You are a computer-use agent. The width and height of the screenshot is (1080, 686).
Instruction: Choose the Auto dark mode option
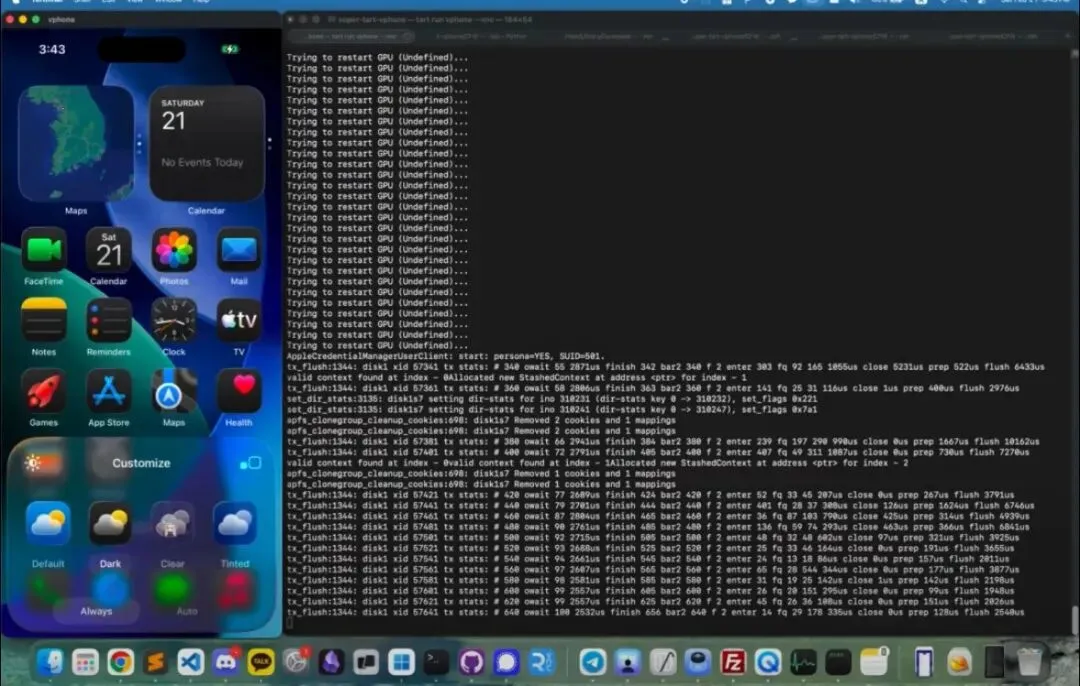pyautogui.click(x=187, y=611)
